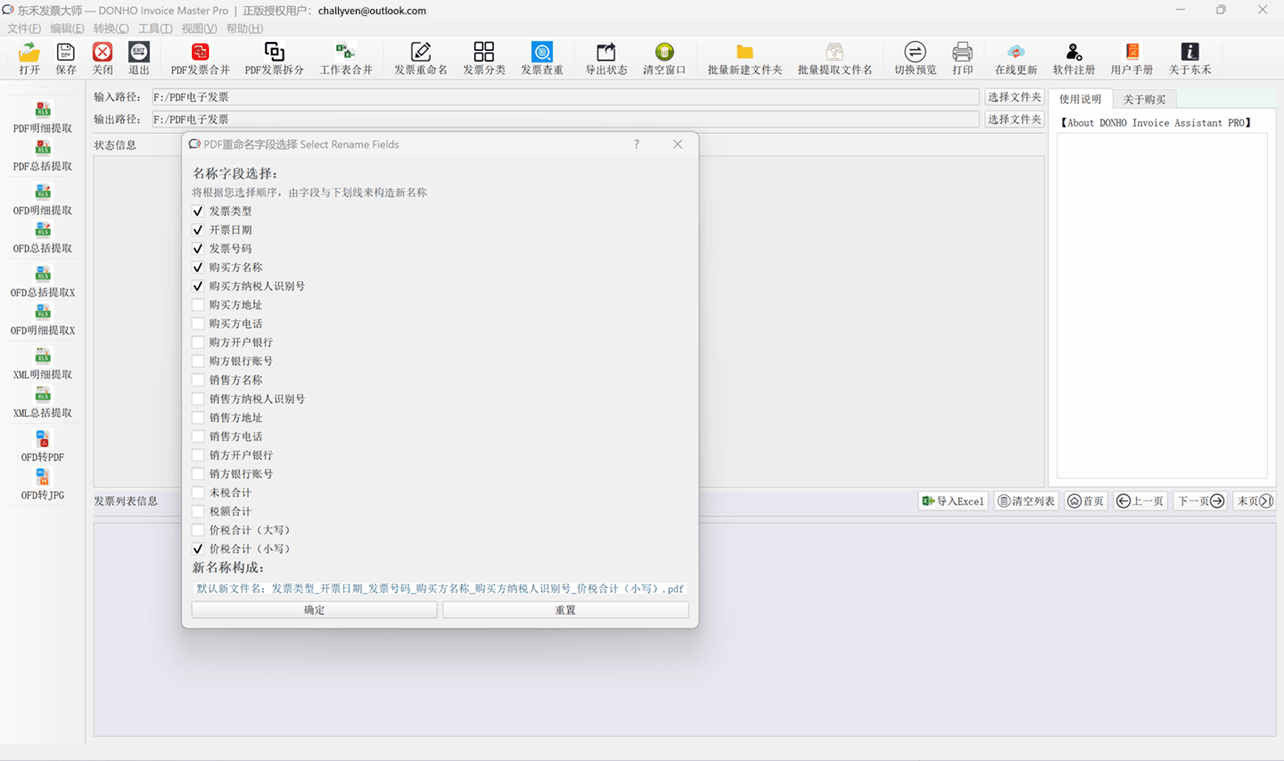
Task: Check the 购买方地址 checkbox
Action: (198, 305)
